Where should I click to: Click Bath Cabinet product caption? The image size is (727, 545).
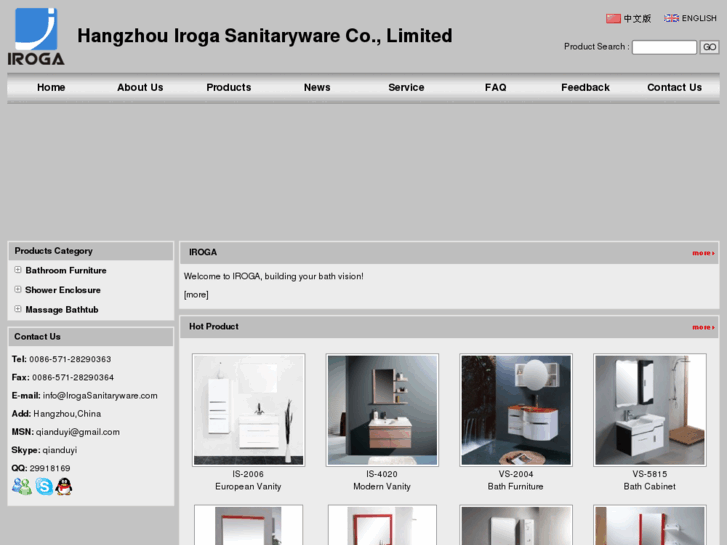click(x=650, y=487)
